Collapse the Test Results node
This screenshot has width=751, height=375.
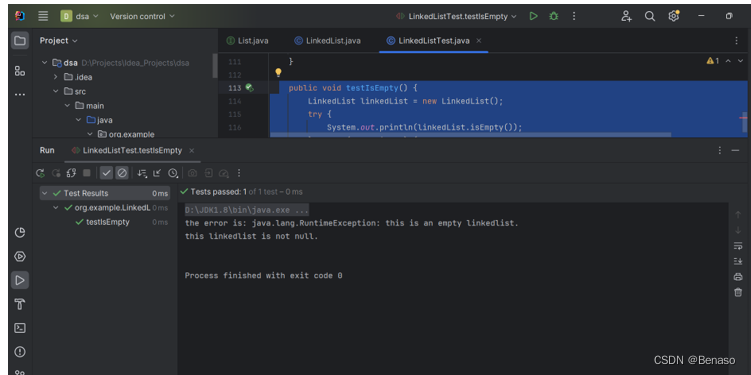pyautogui.click(x=45, y=193)
